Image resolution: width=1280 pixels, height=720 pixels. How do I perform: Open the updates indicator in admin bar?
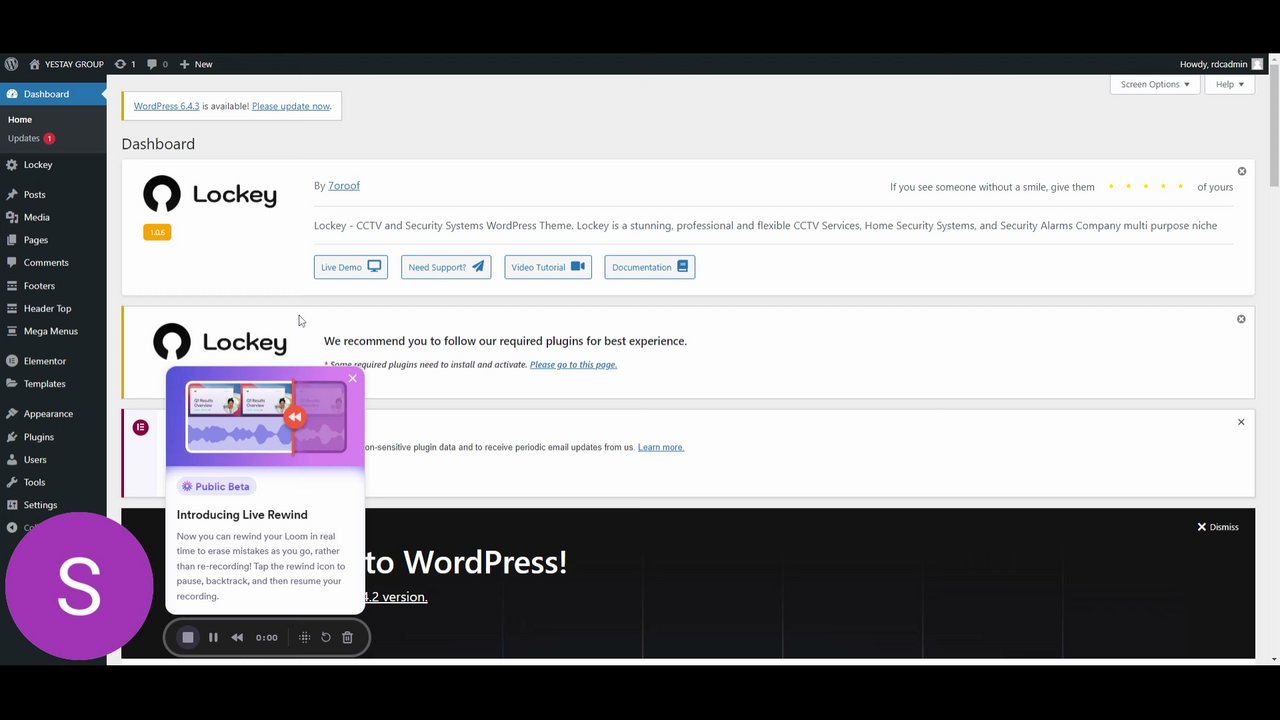coord(125,64)
